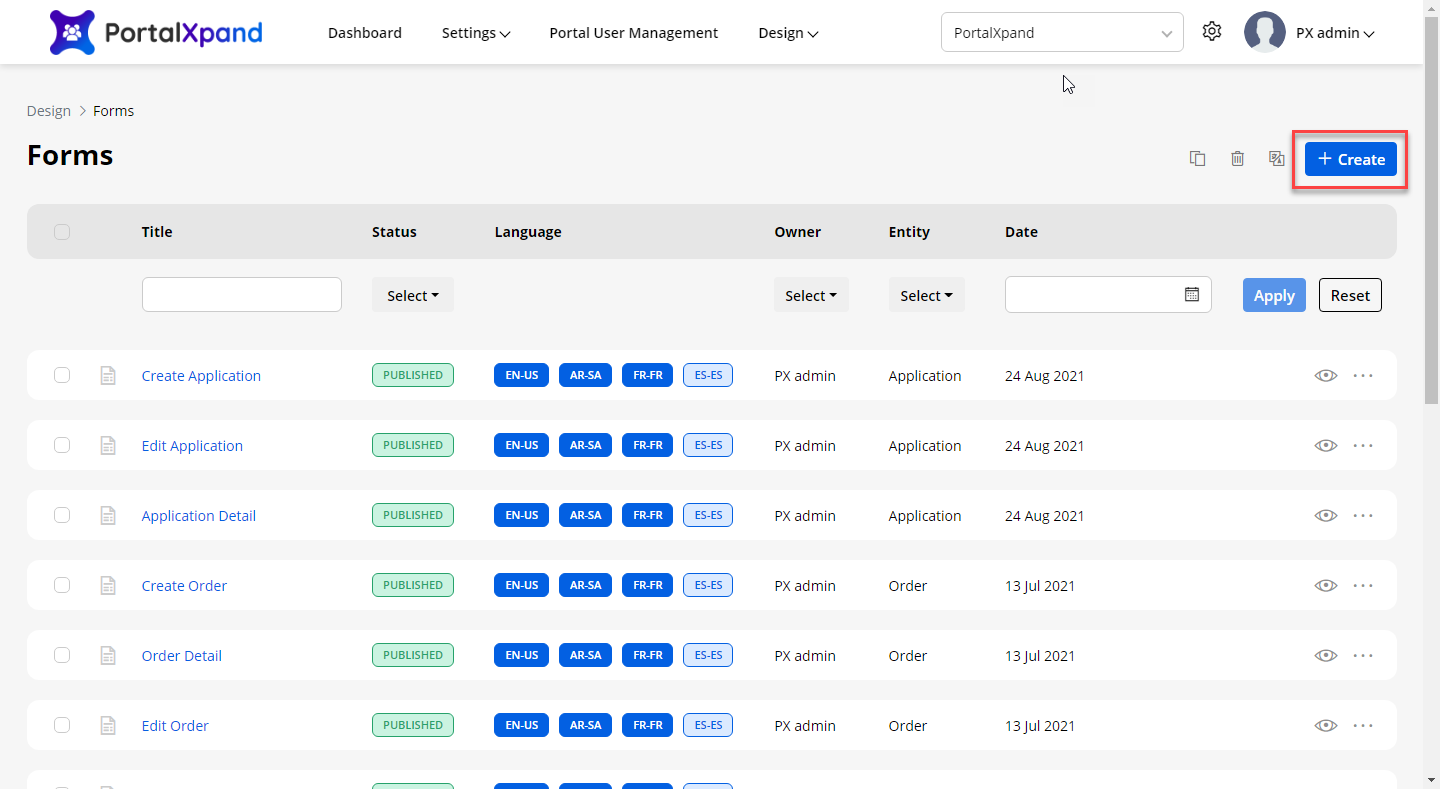Open the Owner filter Select dropdown
The height and width of the screenshot is (789, 1440).
point(811,296)
